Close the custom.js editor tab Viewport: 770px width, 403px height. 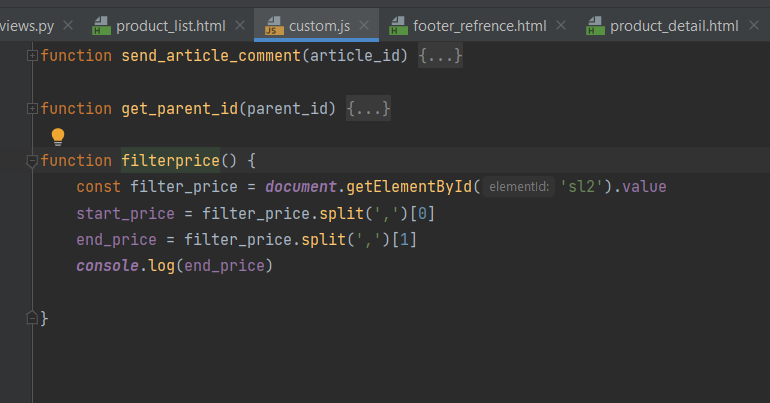(x=364, y=25)
